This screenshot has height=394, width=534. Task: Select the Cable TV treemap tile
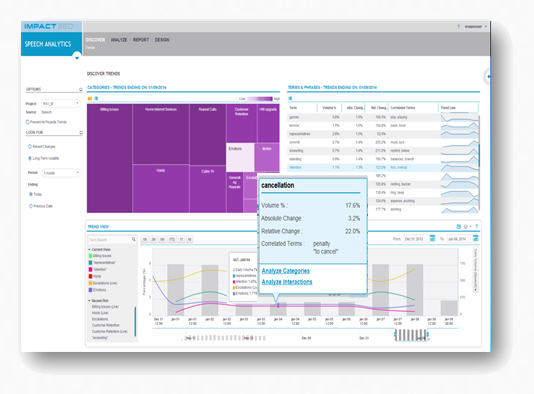[207, 189]
